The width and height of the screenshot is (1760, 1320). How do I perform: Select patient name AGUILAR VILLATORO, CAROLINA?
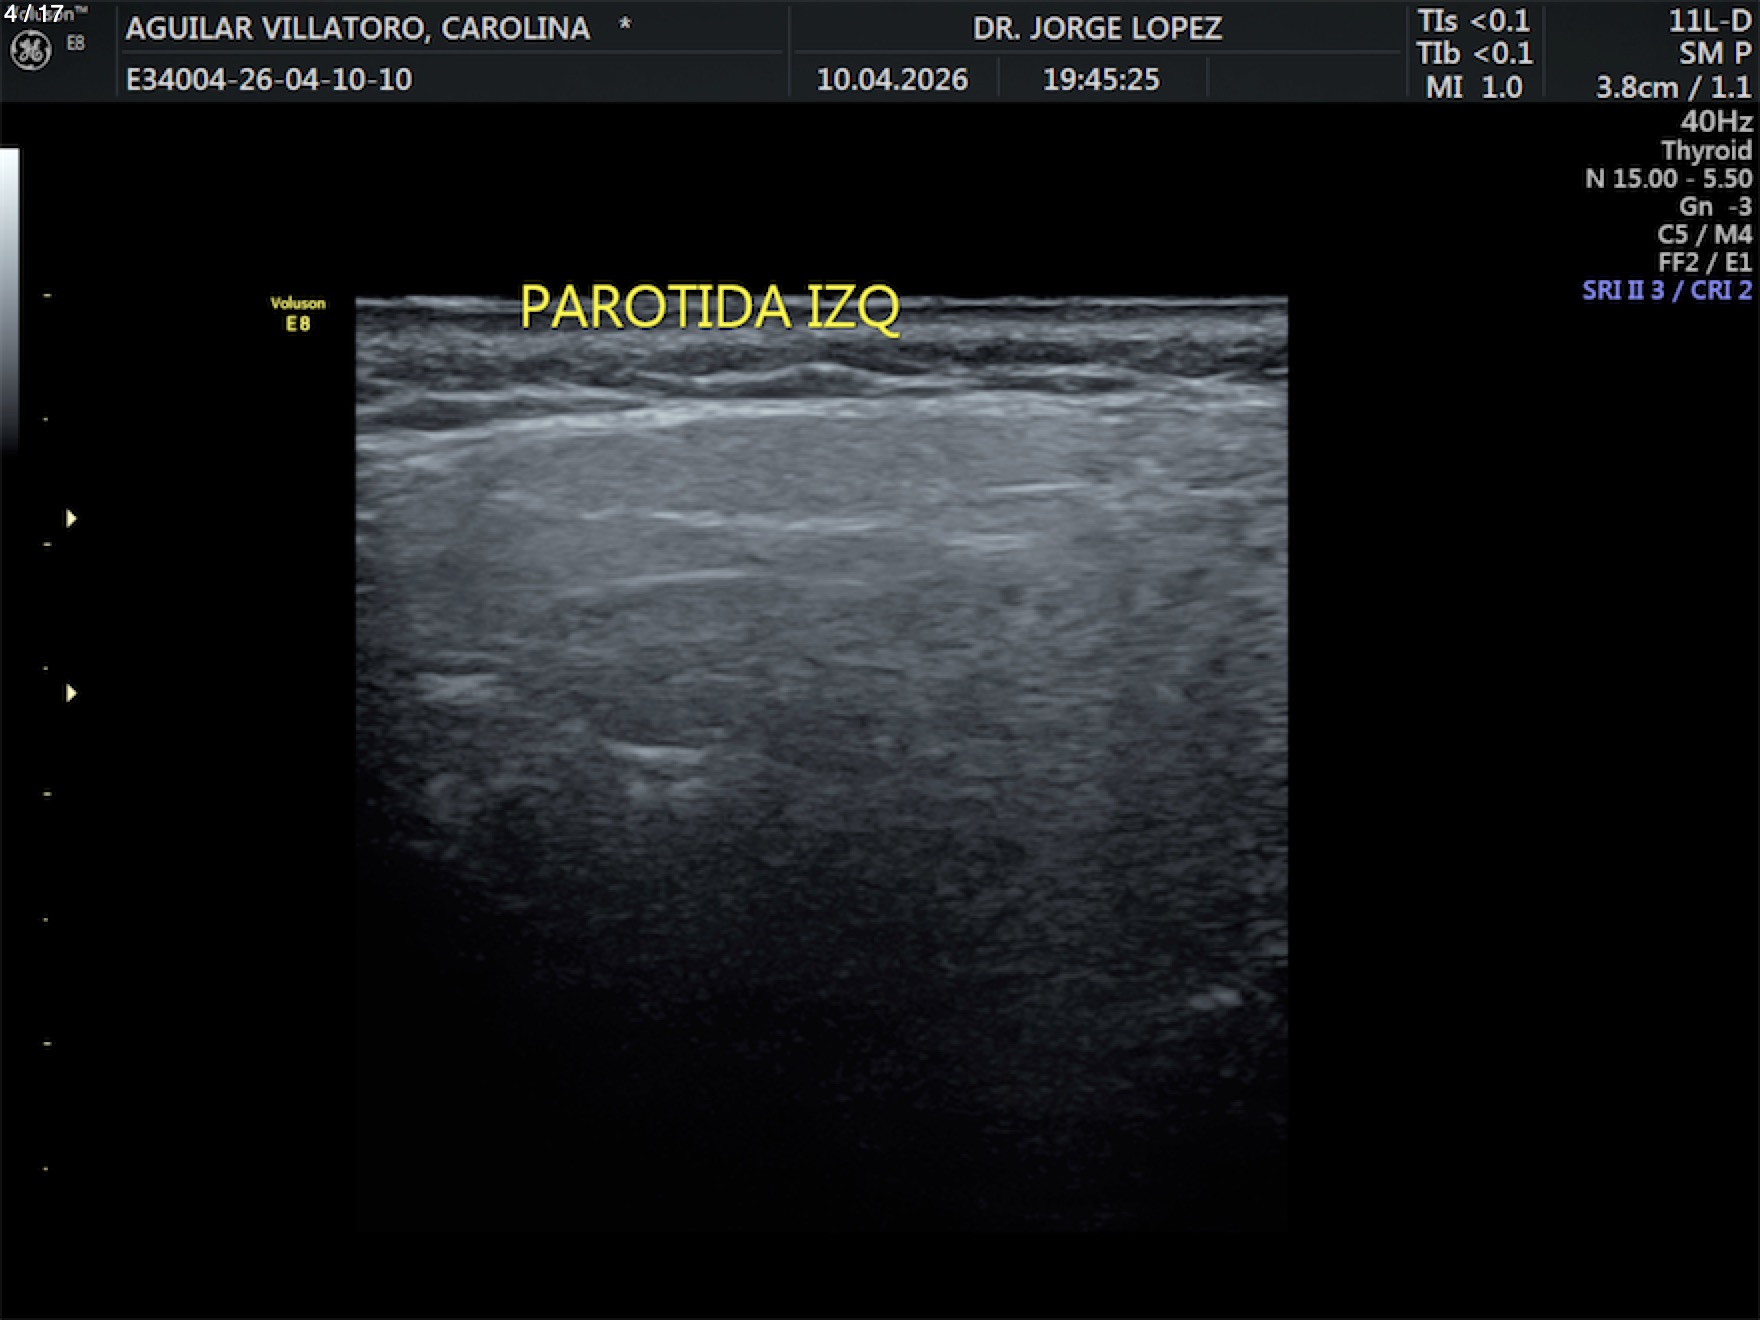pos(357,28)
